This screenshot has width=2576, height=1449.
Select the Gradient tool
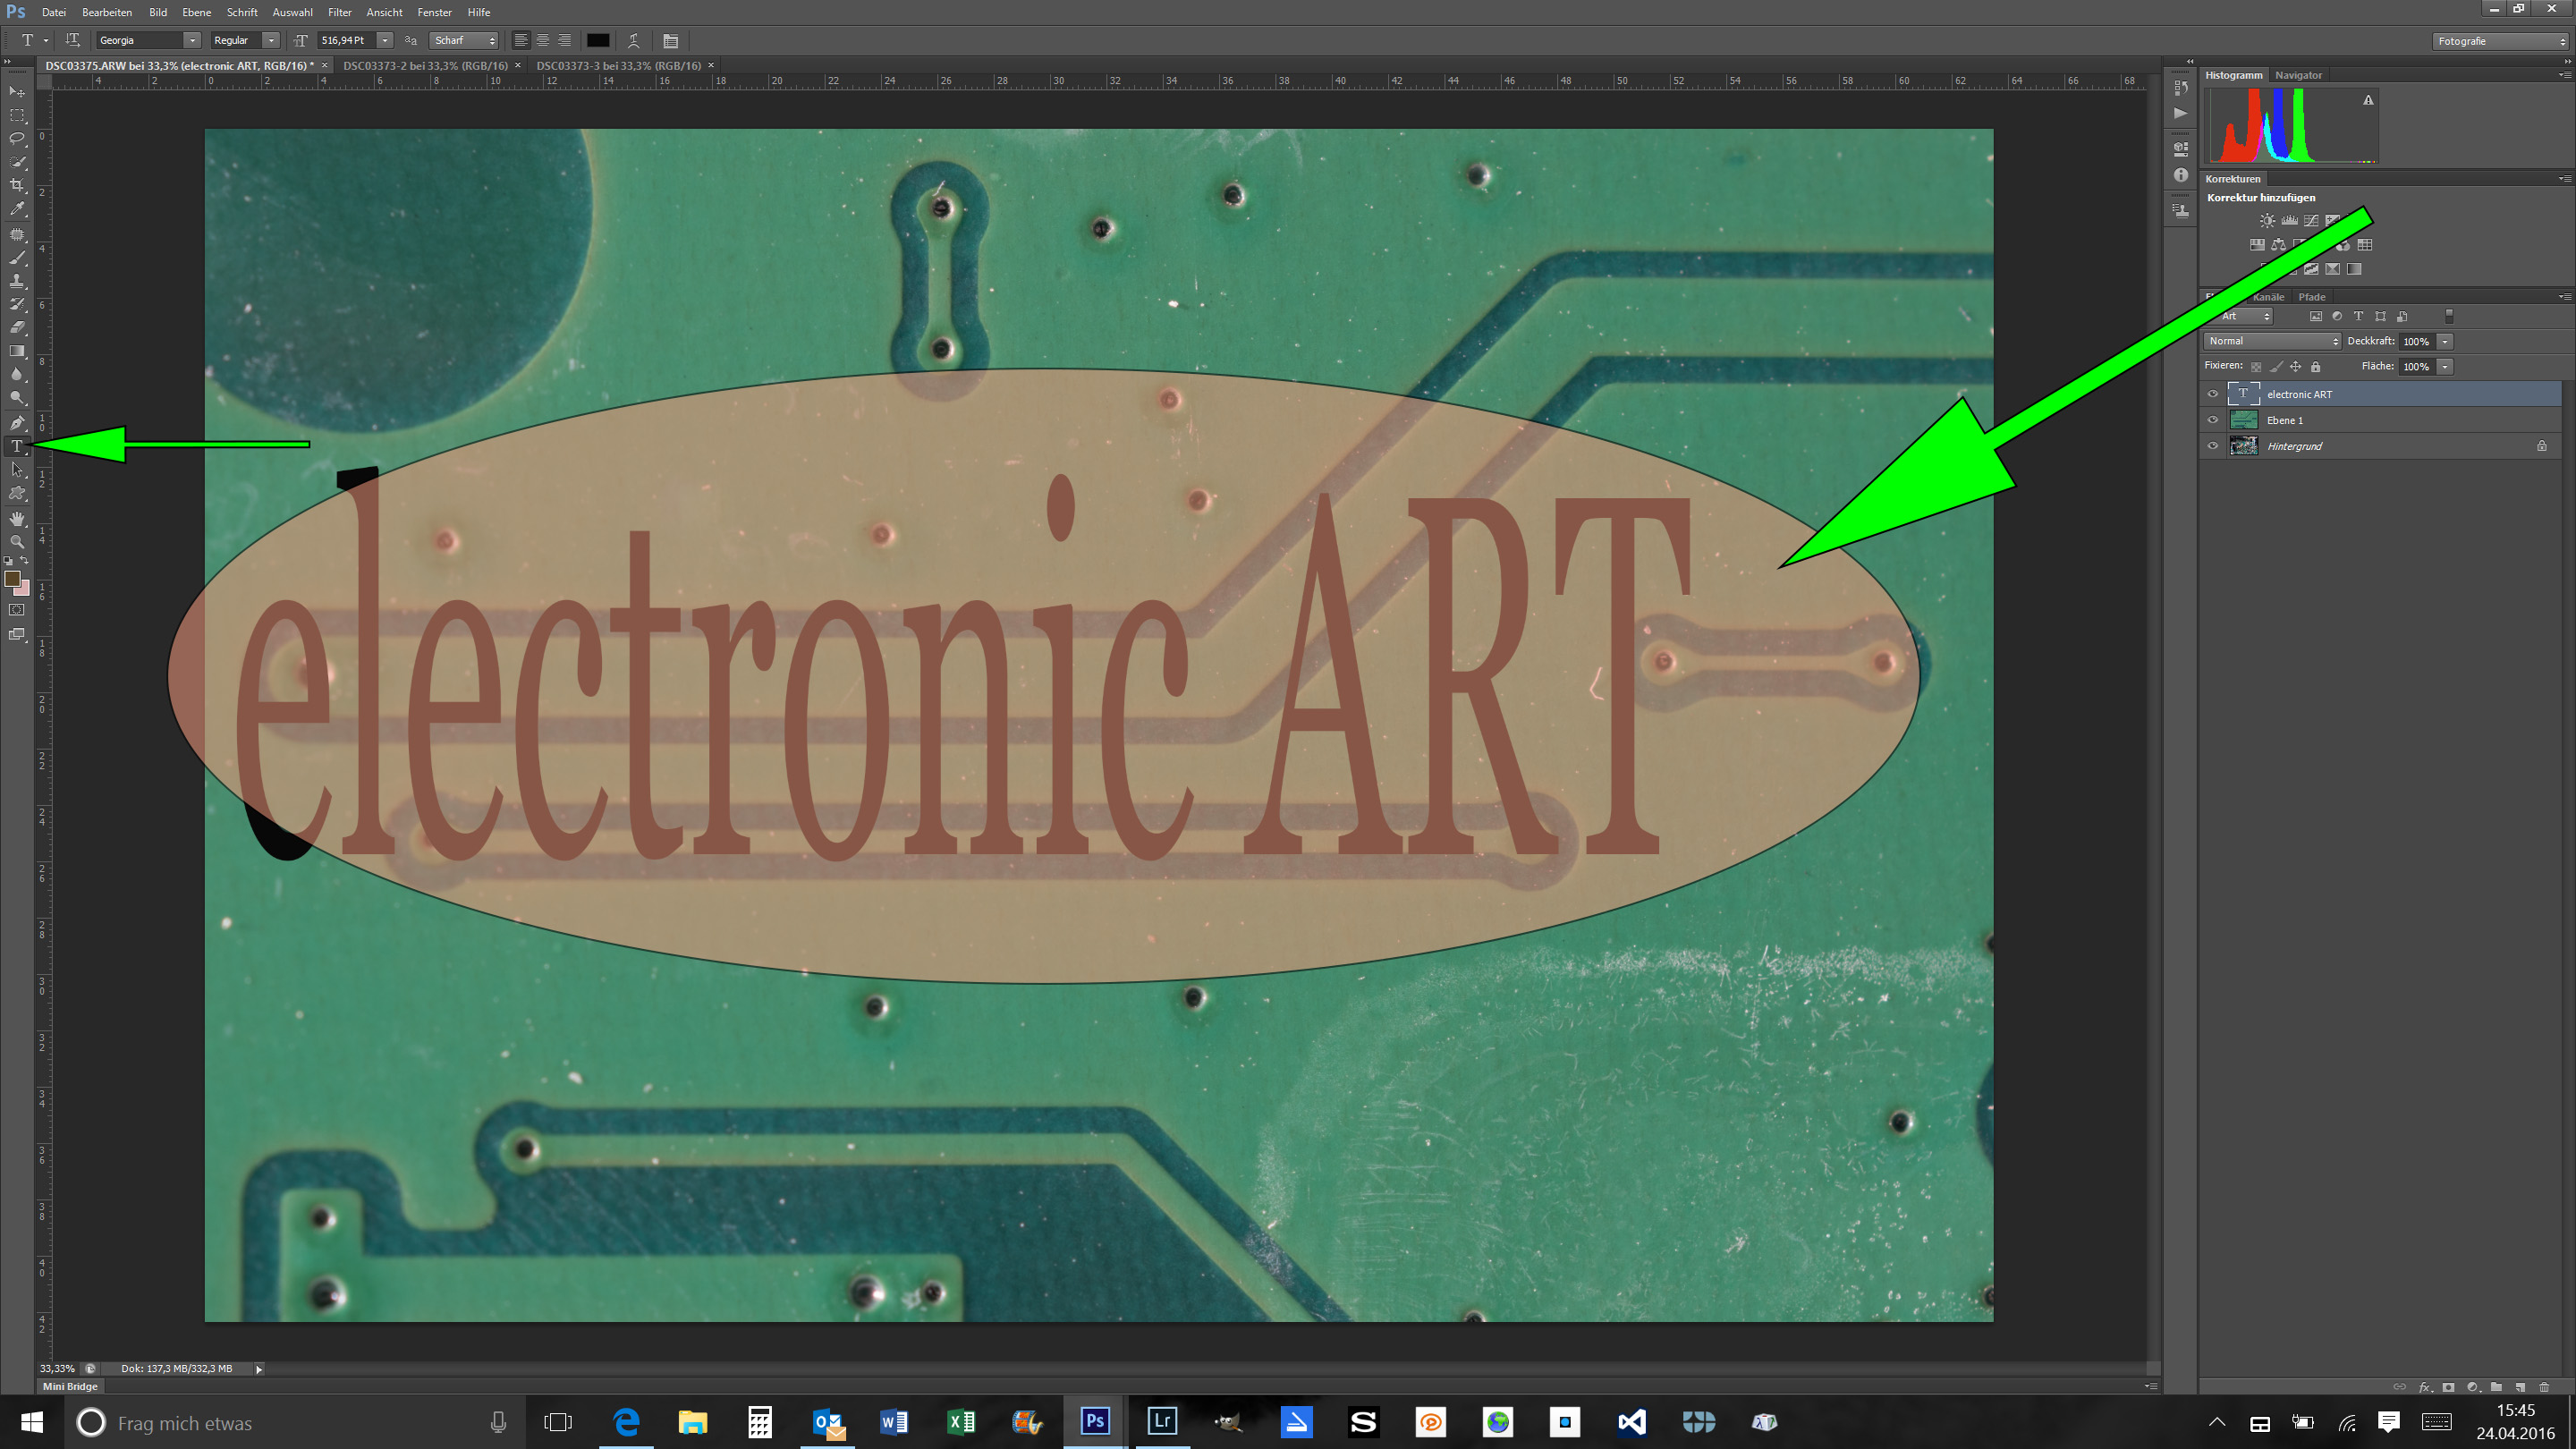click(17, 351)
